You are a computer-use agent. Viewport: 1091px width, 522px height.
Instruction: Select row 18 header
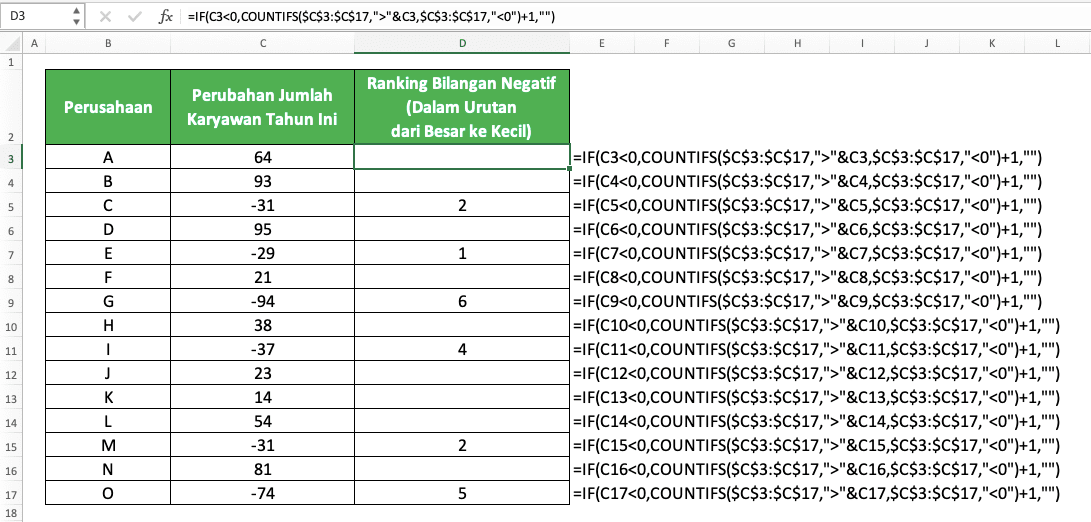click(x=11, y=514)
